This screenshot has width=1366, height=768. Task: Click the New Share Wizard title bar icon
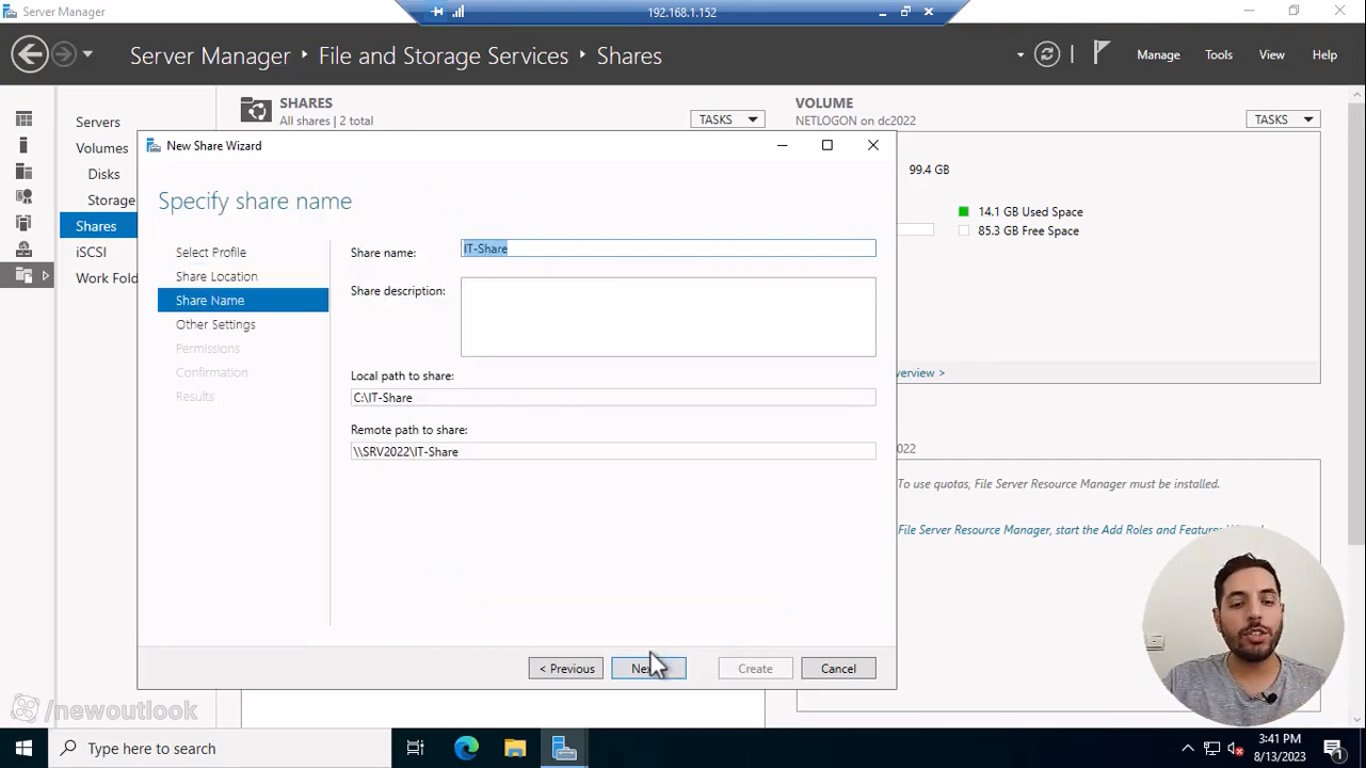pyautogui.click(x=153, y=145)
